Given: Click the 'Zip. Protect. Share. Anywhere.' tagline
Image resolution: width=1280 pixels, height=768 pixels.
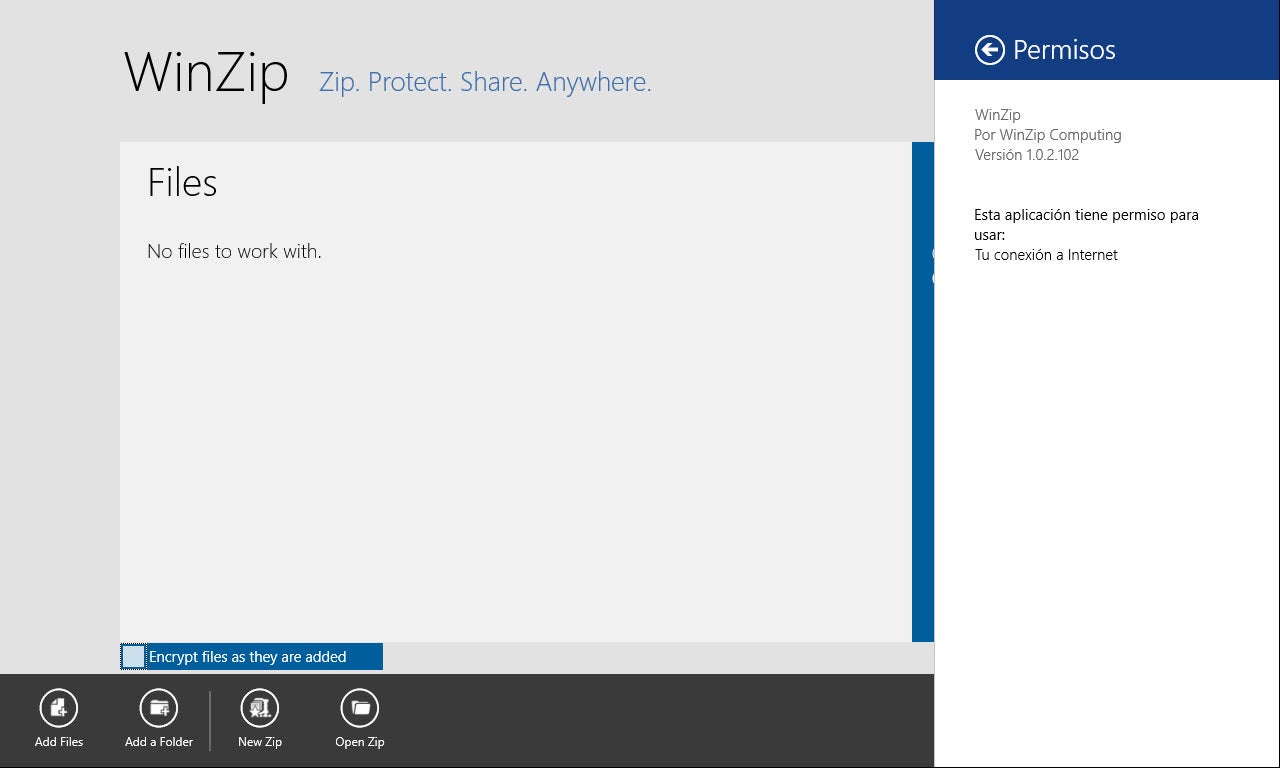Looking at the screenshot, I should pyautogui.click(x=485, y=82).
